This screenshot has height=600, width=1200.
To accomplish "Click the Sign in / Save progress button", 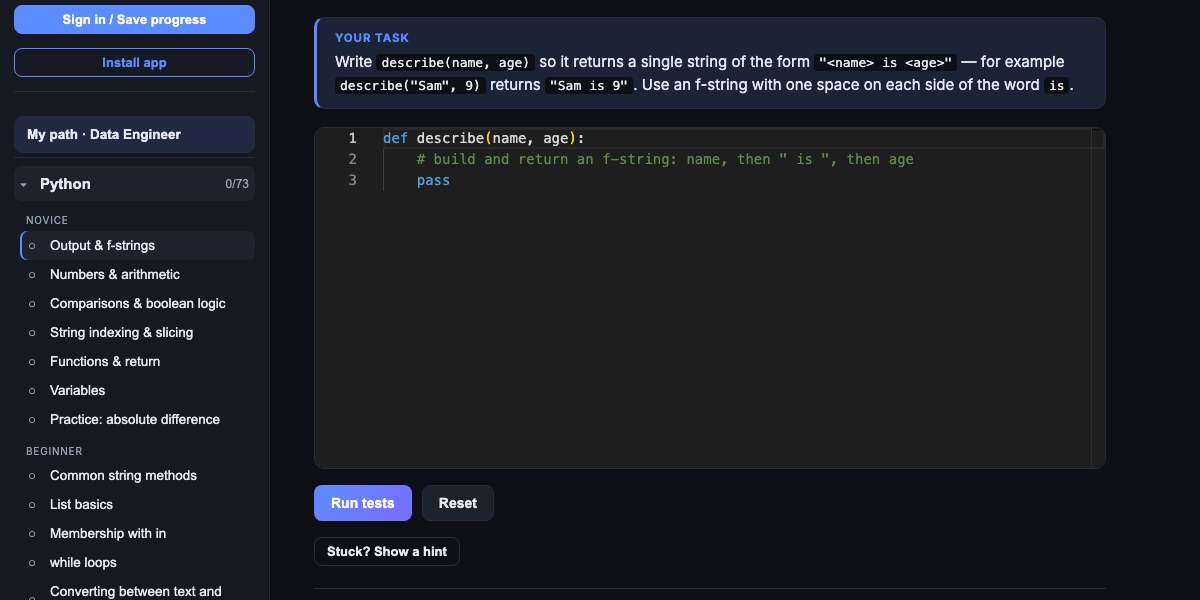I will [134, 19].
